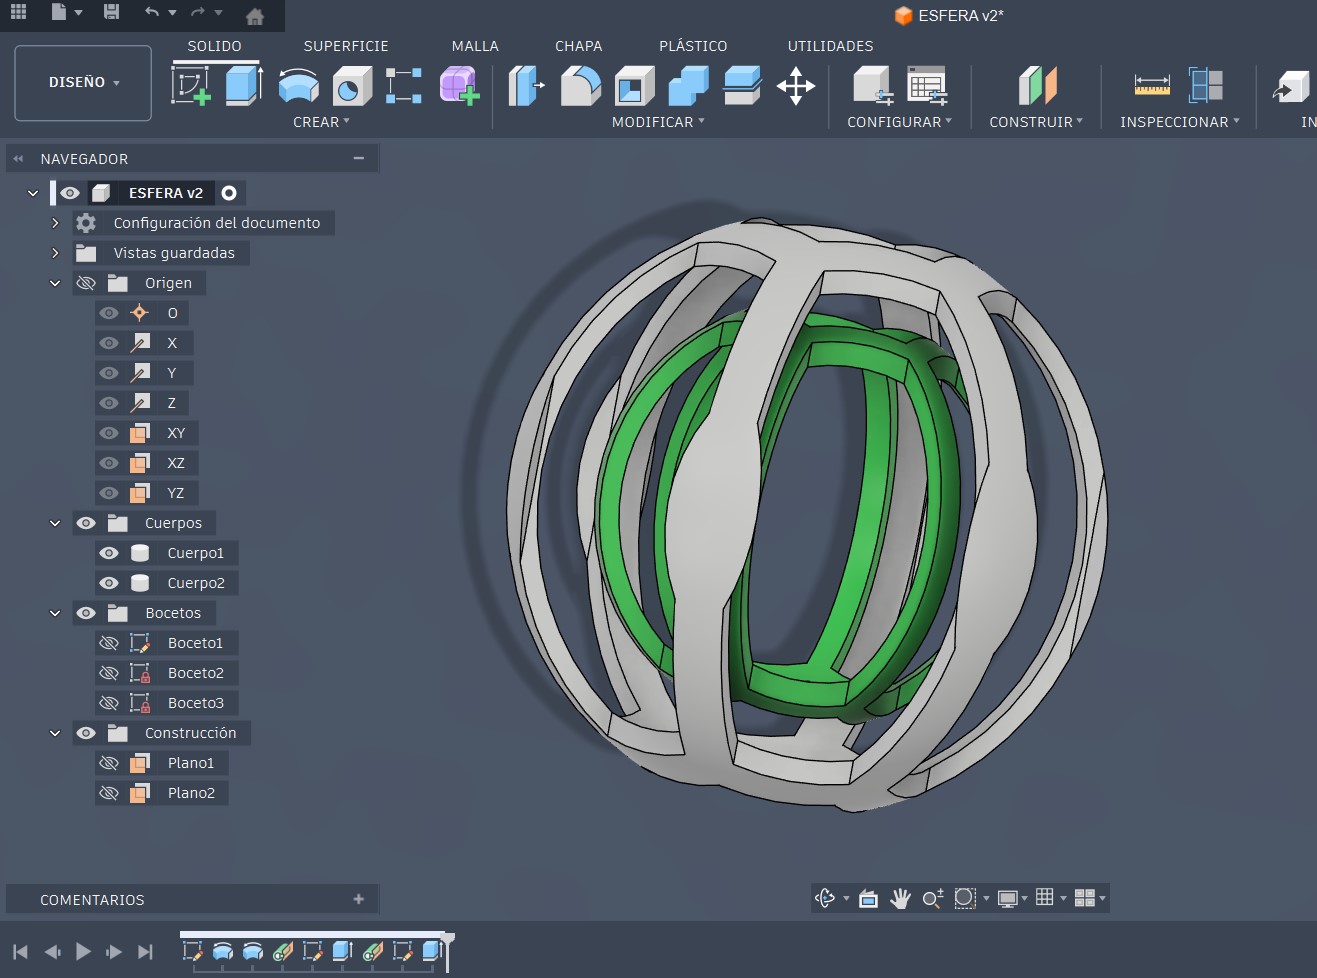Image resolution: width=1317 pixels, height=978 pixels.
Task: Collapse the Bocetos folder
Action: click(55, 613)
